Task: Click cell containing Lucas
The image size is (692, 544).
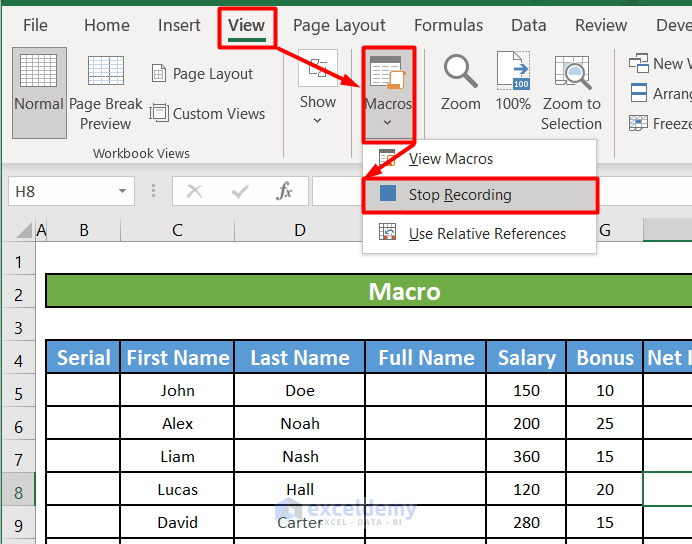Action: 178,490
